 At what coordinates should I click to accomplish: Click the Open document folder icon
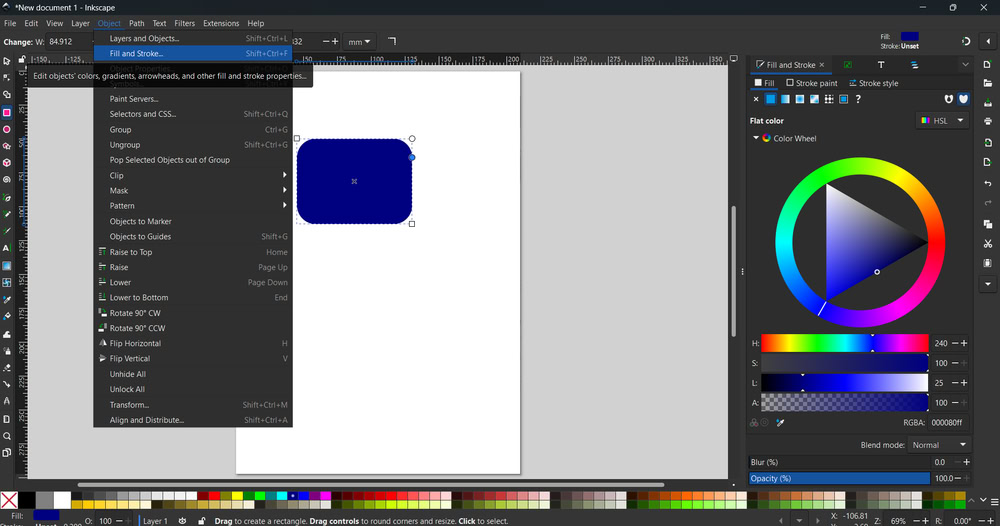pos(987,83)
